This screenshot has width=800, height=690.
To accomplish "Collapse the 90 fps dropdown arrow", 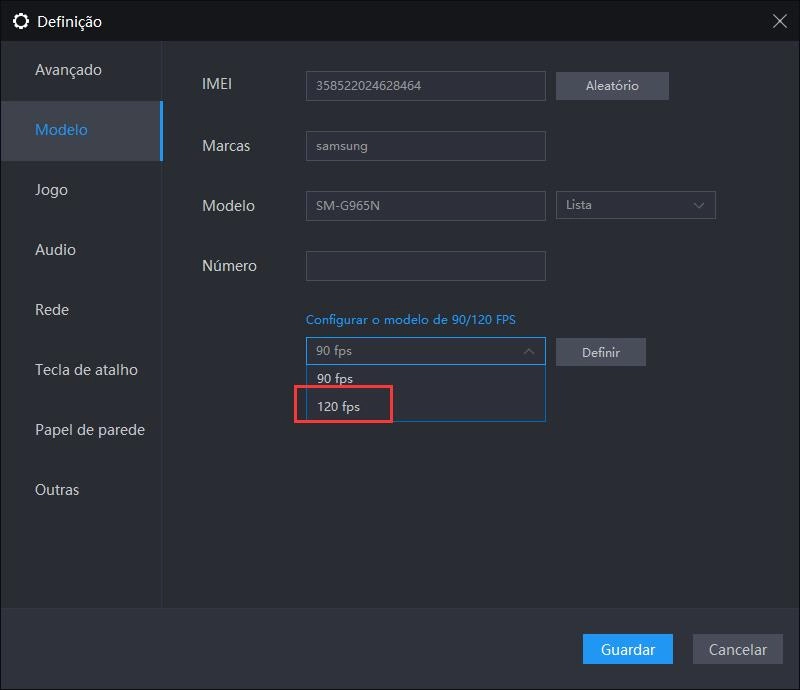I will click(x=528, y=352).
